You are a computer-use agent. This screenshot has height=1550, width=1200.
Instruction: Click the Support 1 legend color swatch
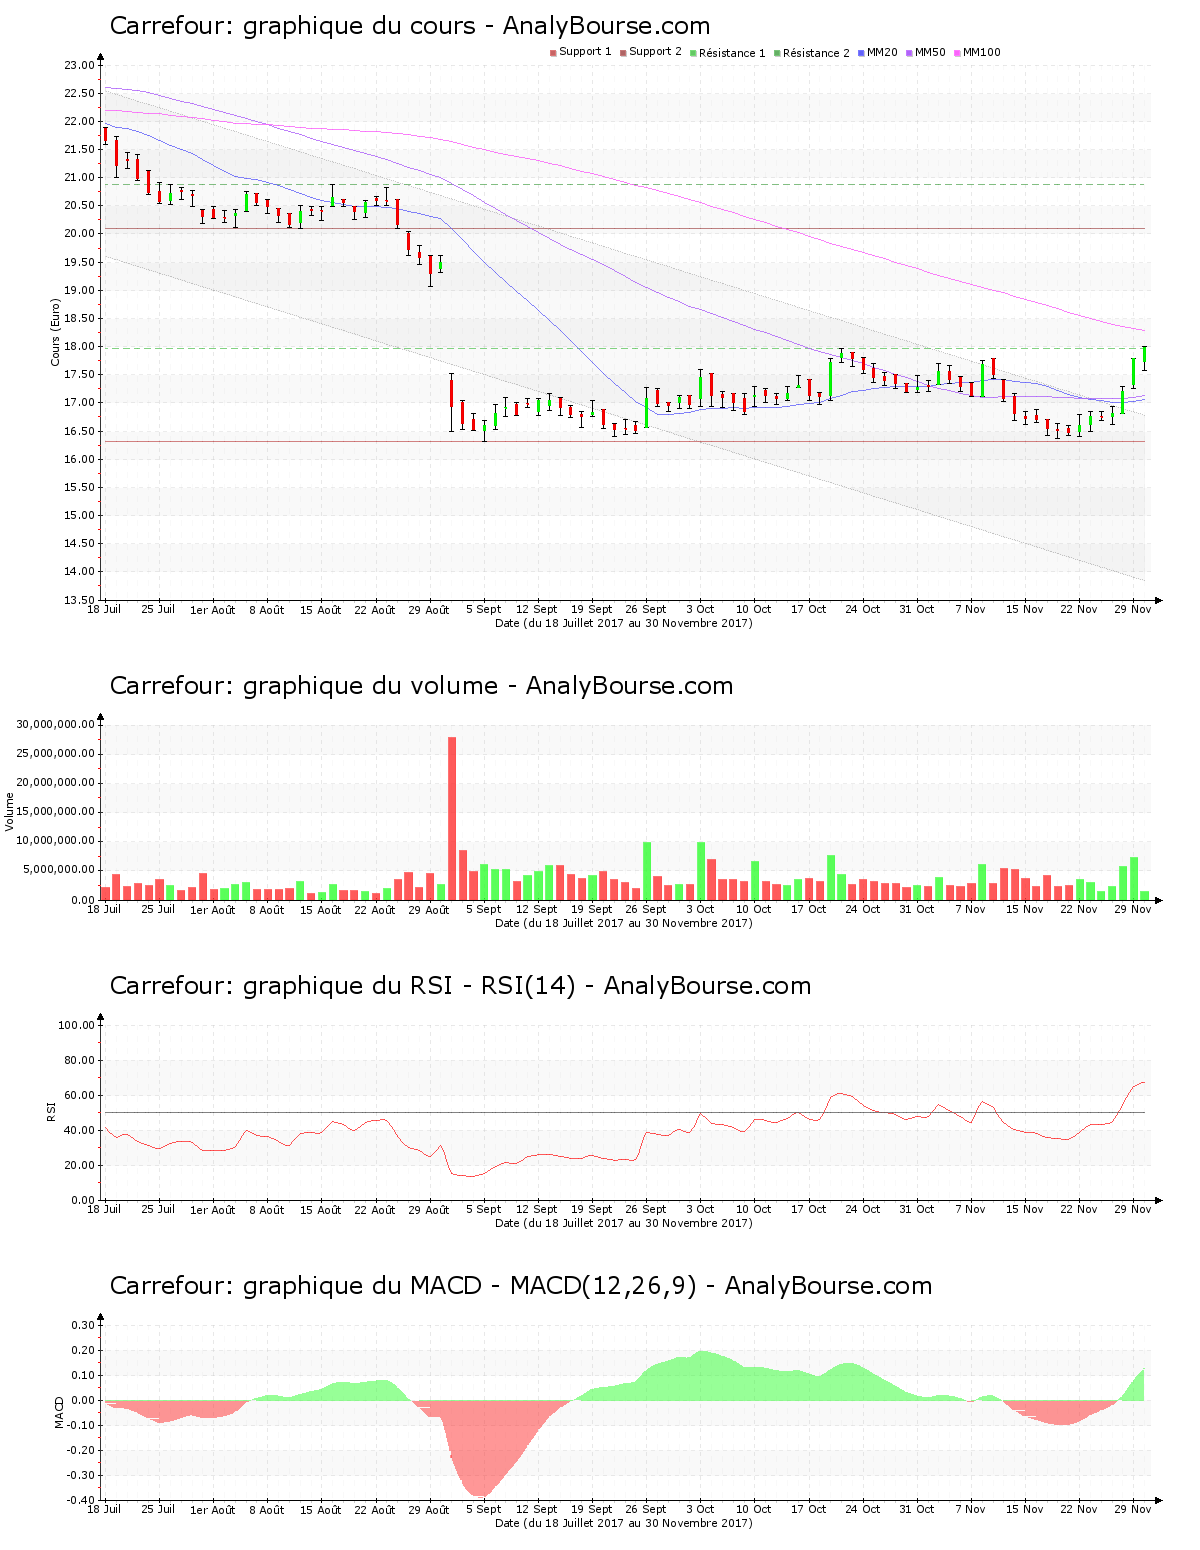click(x=553, y=53)
